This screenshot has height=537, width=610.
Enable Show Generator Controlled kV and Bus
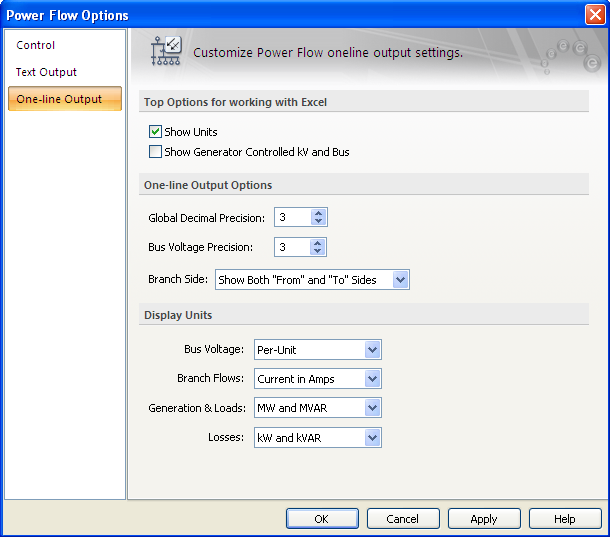[x=155, y=152]
